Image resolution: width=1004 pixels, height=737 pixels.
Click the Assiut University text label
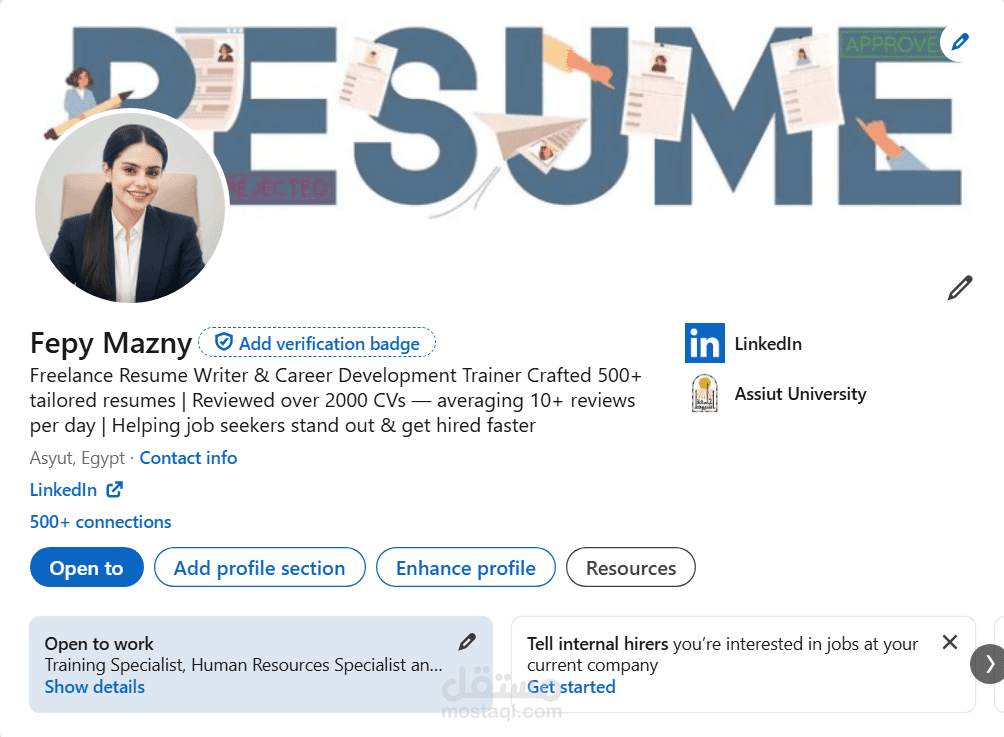coord(800,394)
